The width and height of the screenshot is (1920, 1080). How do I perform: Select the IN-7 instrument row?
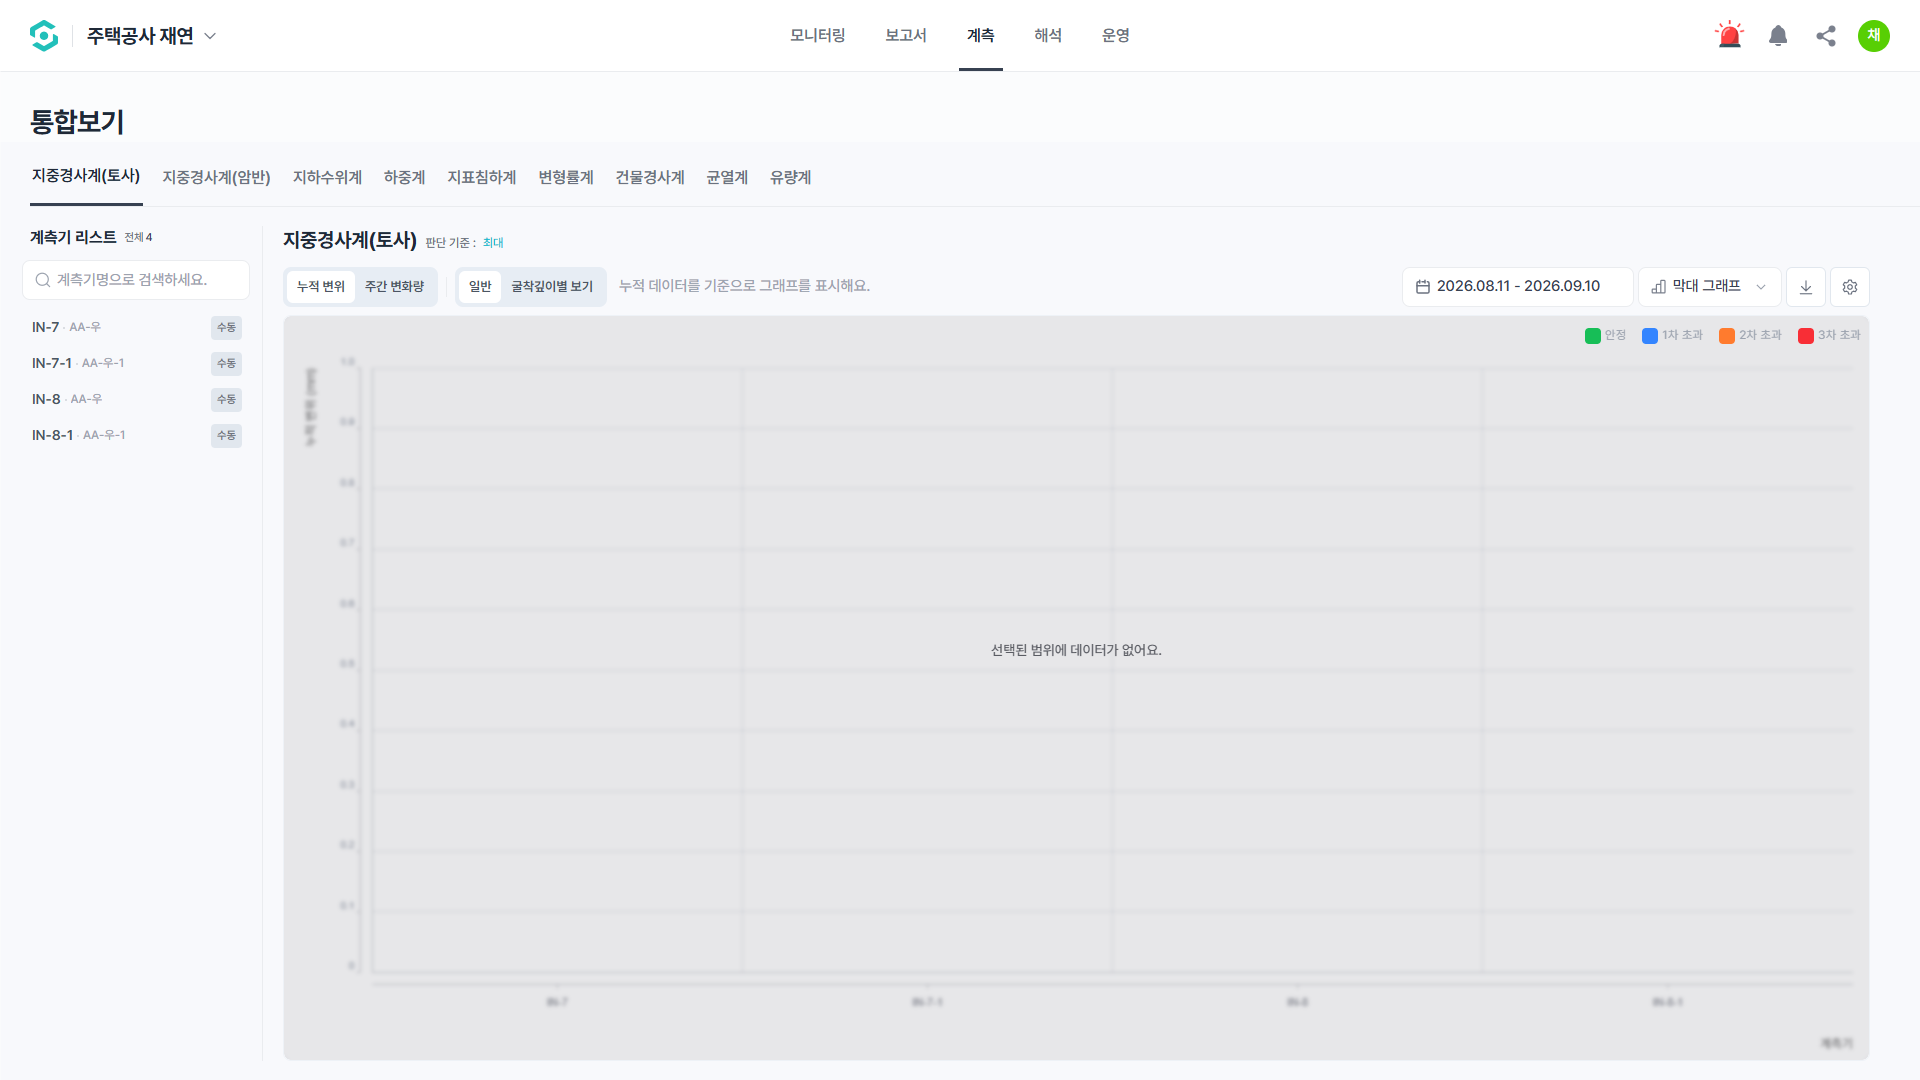[x=136, y=328]
